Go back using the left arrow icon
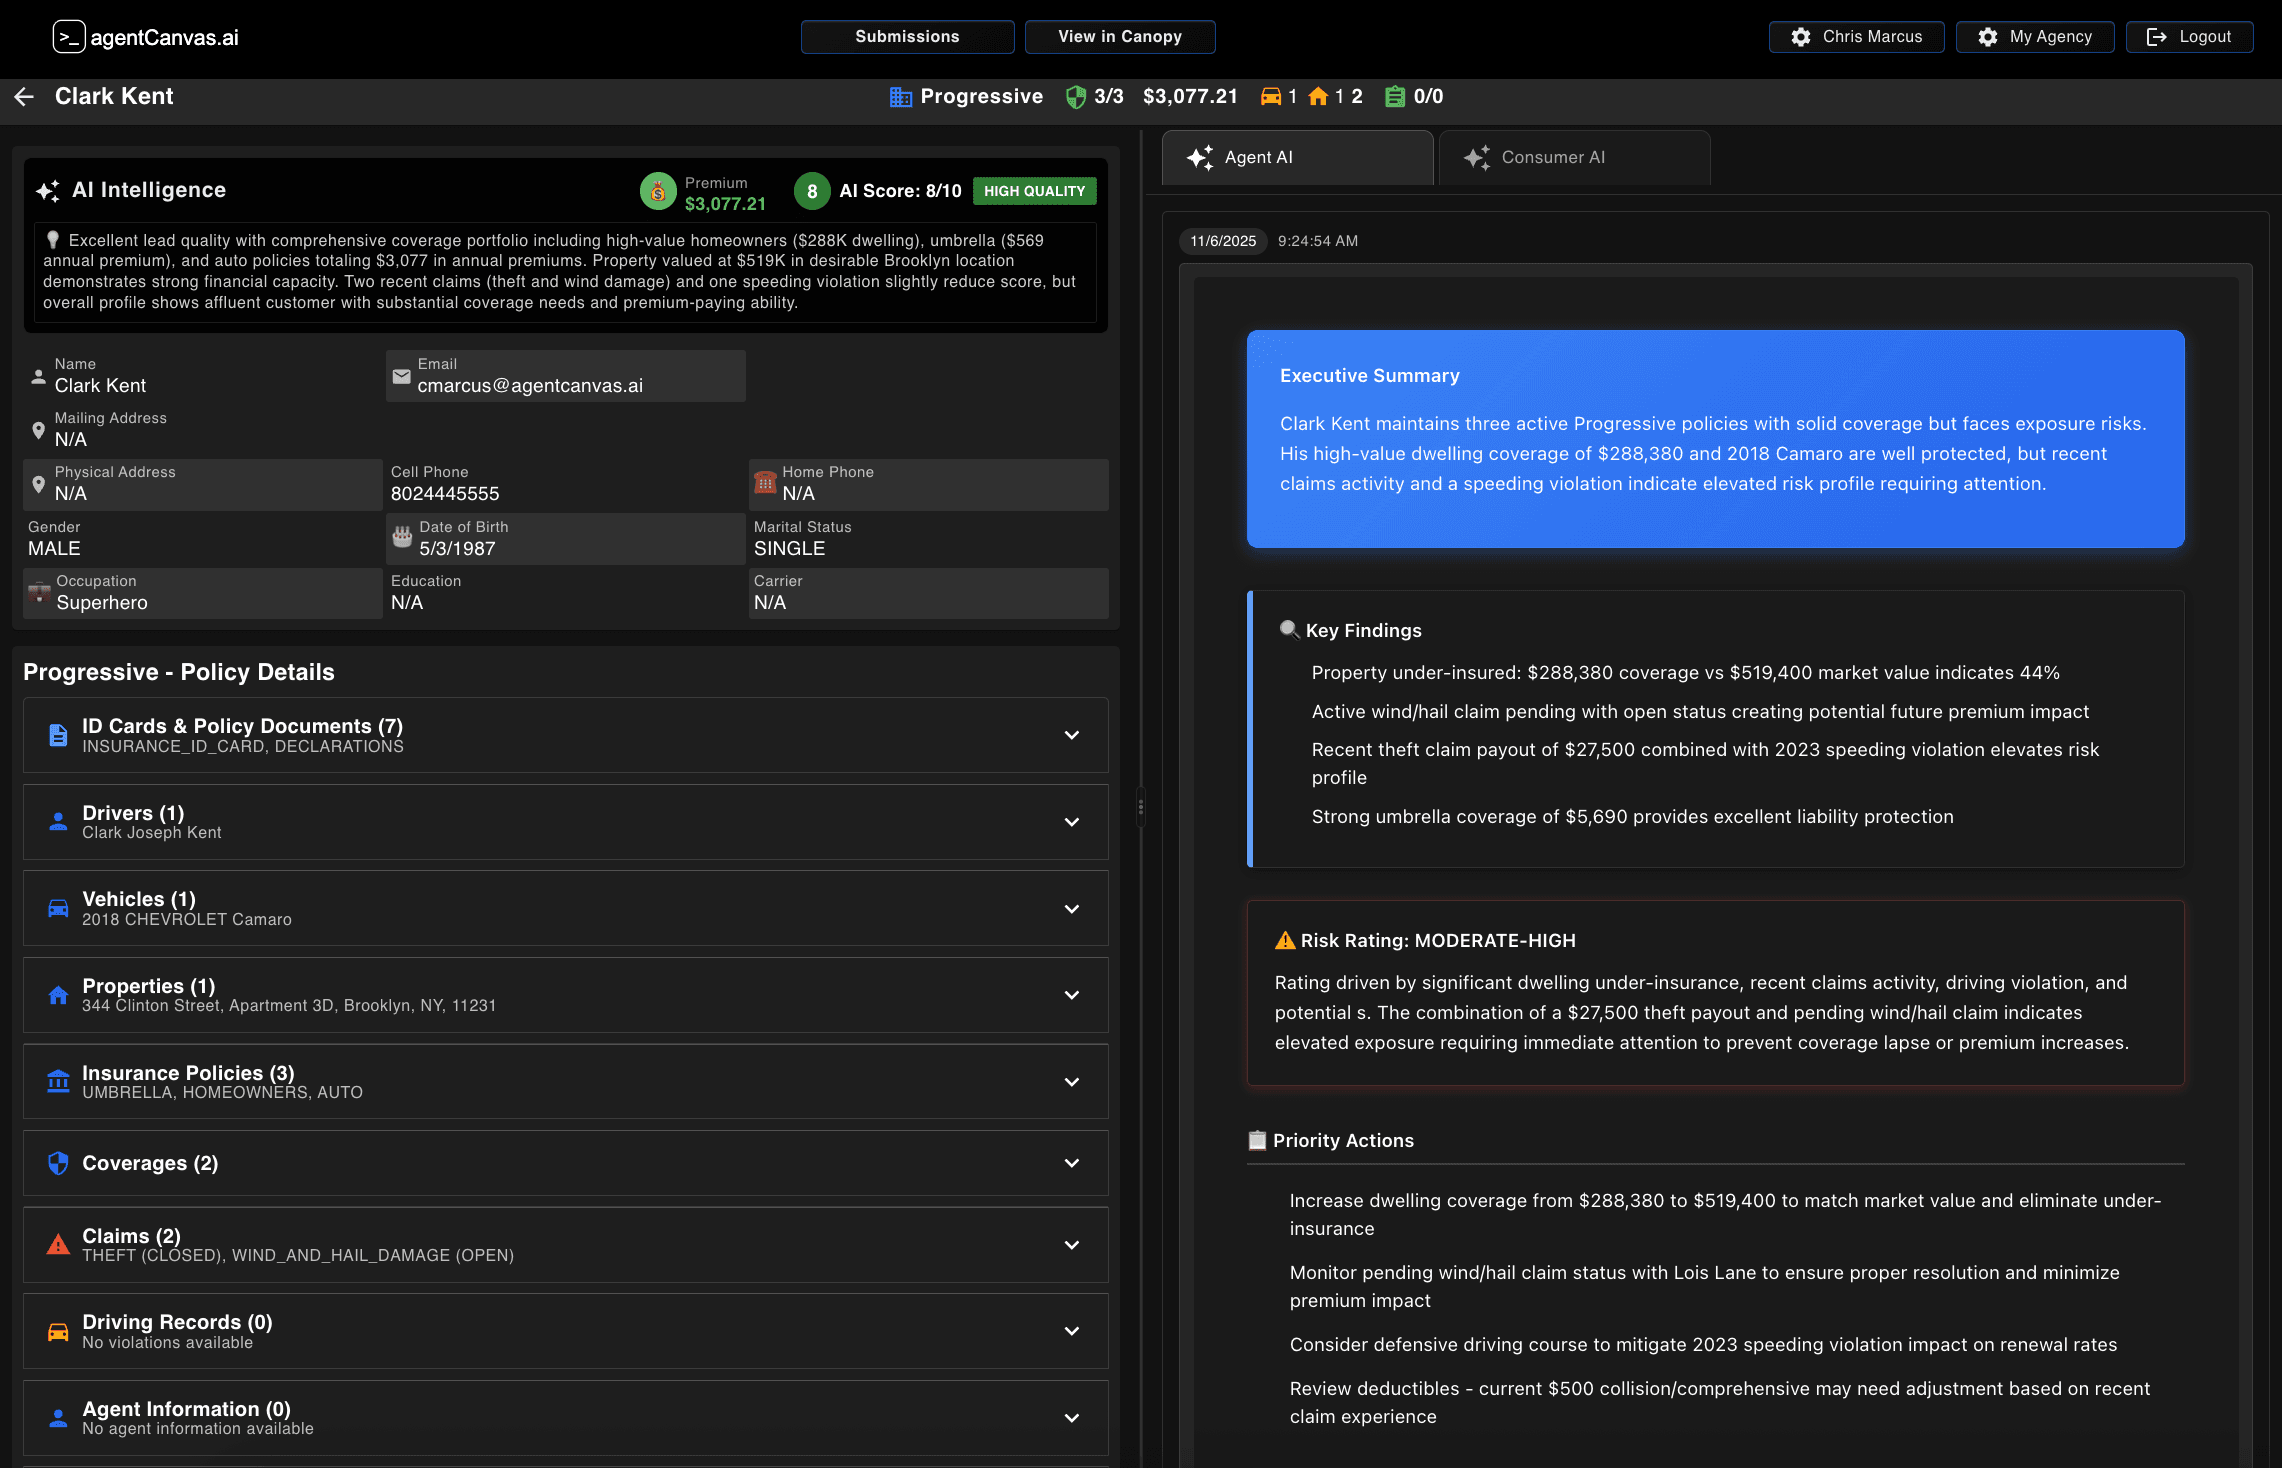This screenshot has height=1468, width=2282. click(x=25, y=96)
